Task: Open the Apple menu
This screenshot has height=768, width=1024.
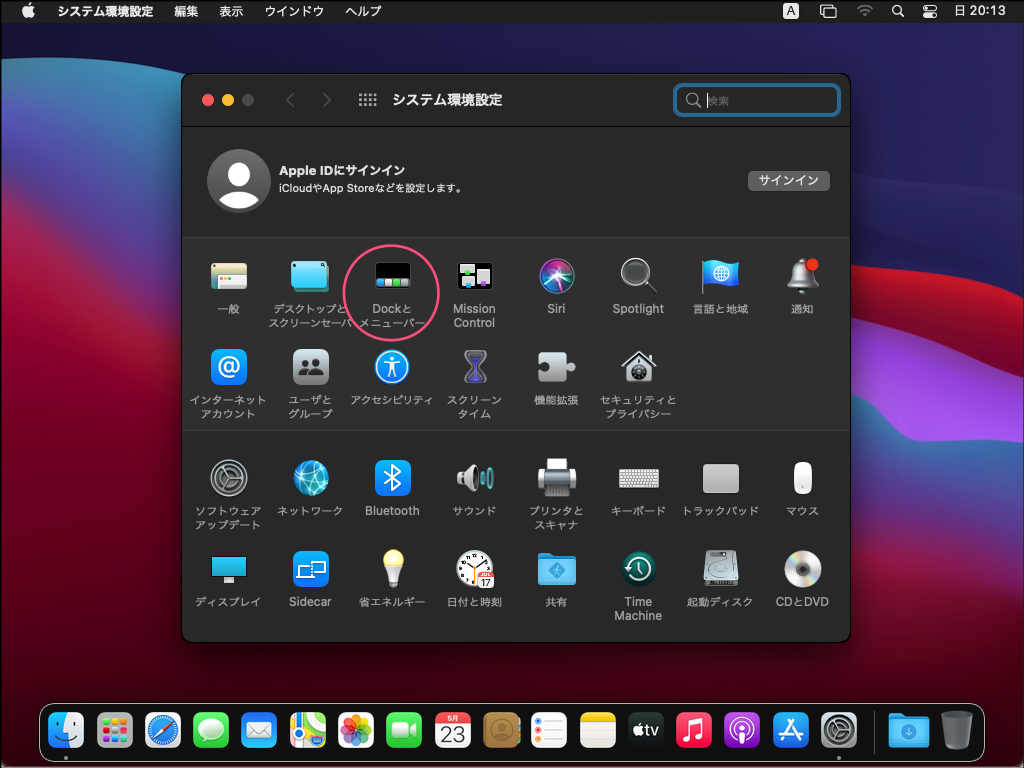Action: (28, 10)
